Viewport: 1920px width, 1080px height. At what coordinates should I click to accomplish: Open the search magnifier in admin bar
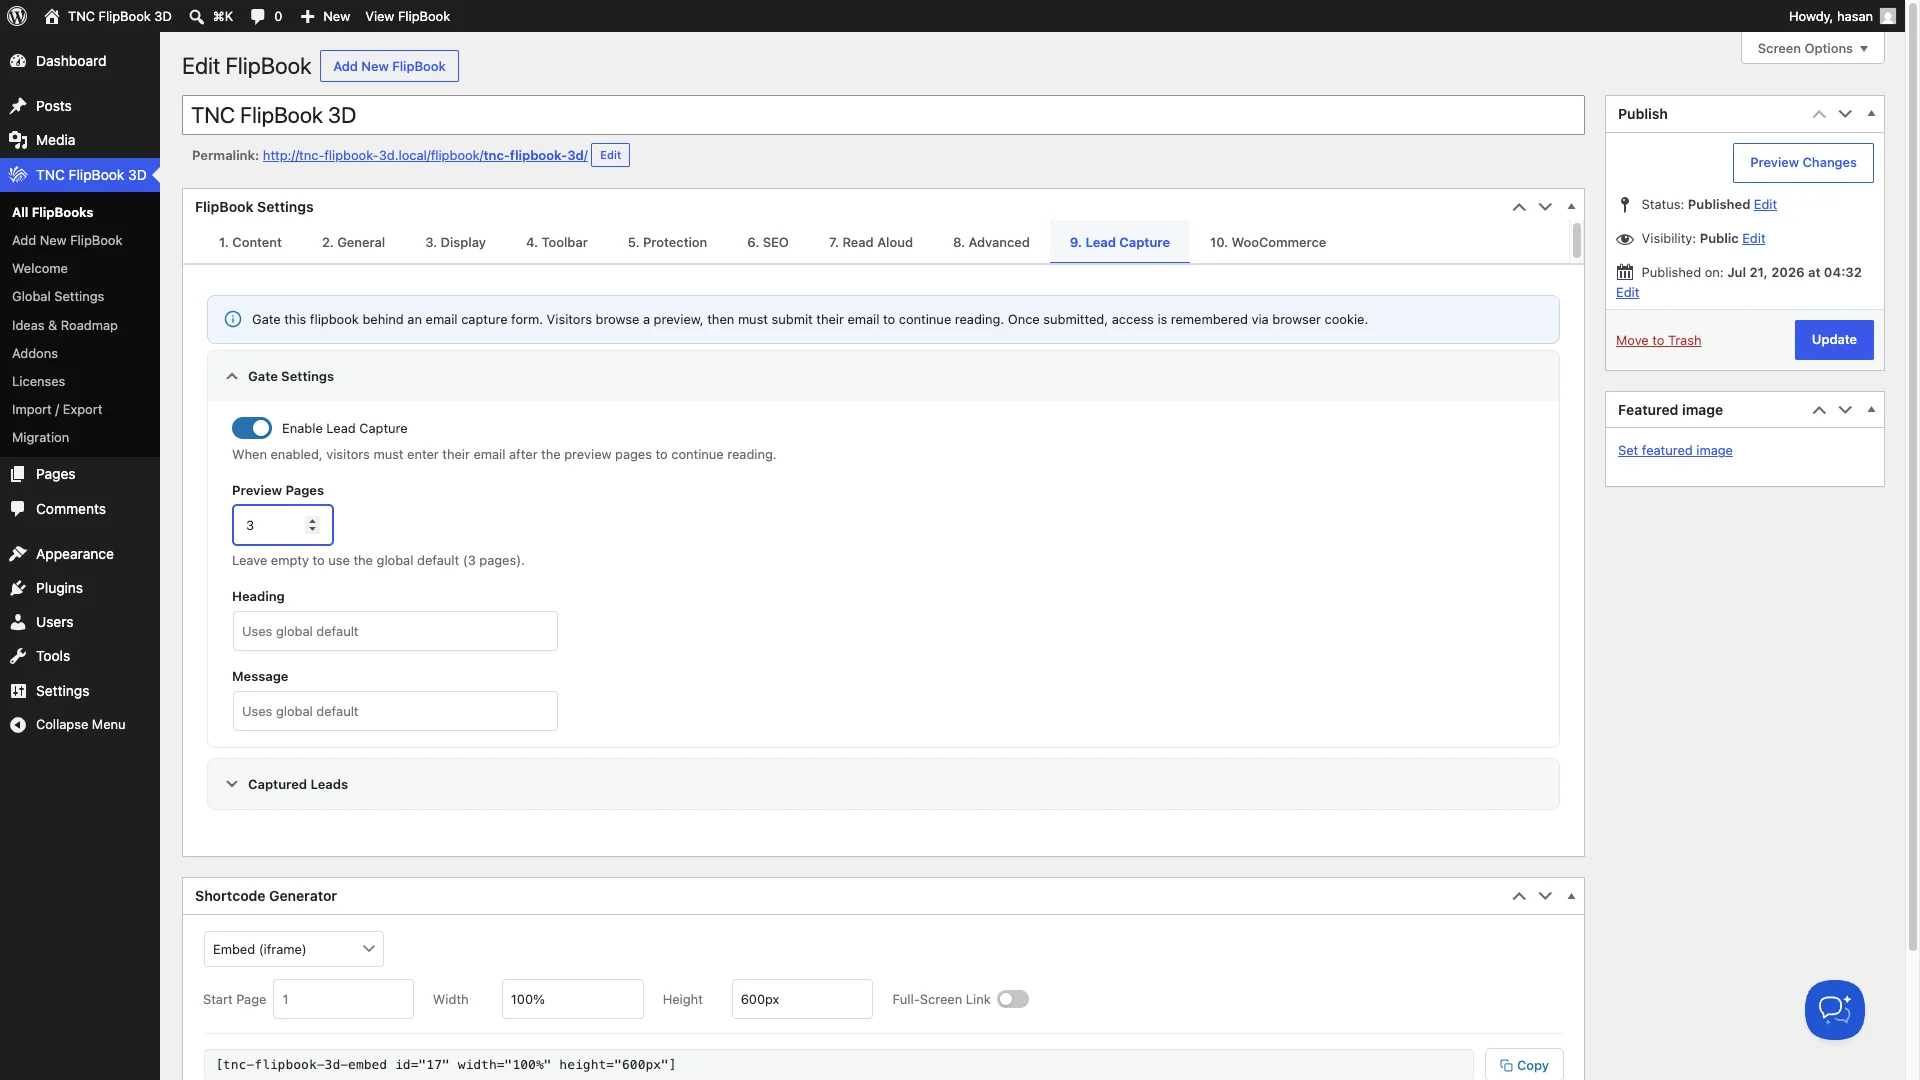[x=196, y=16]
